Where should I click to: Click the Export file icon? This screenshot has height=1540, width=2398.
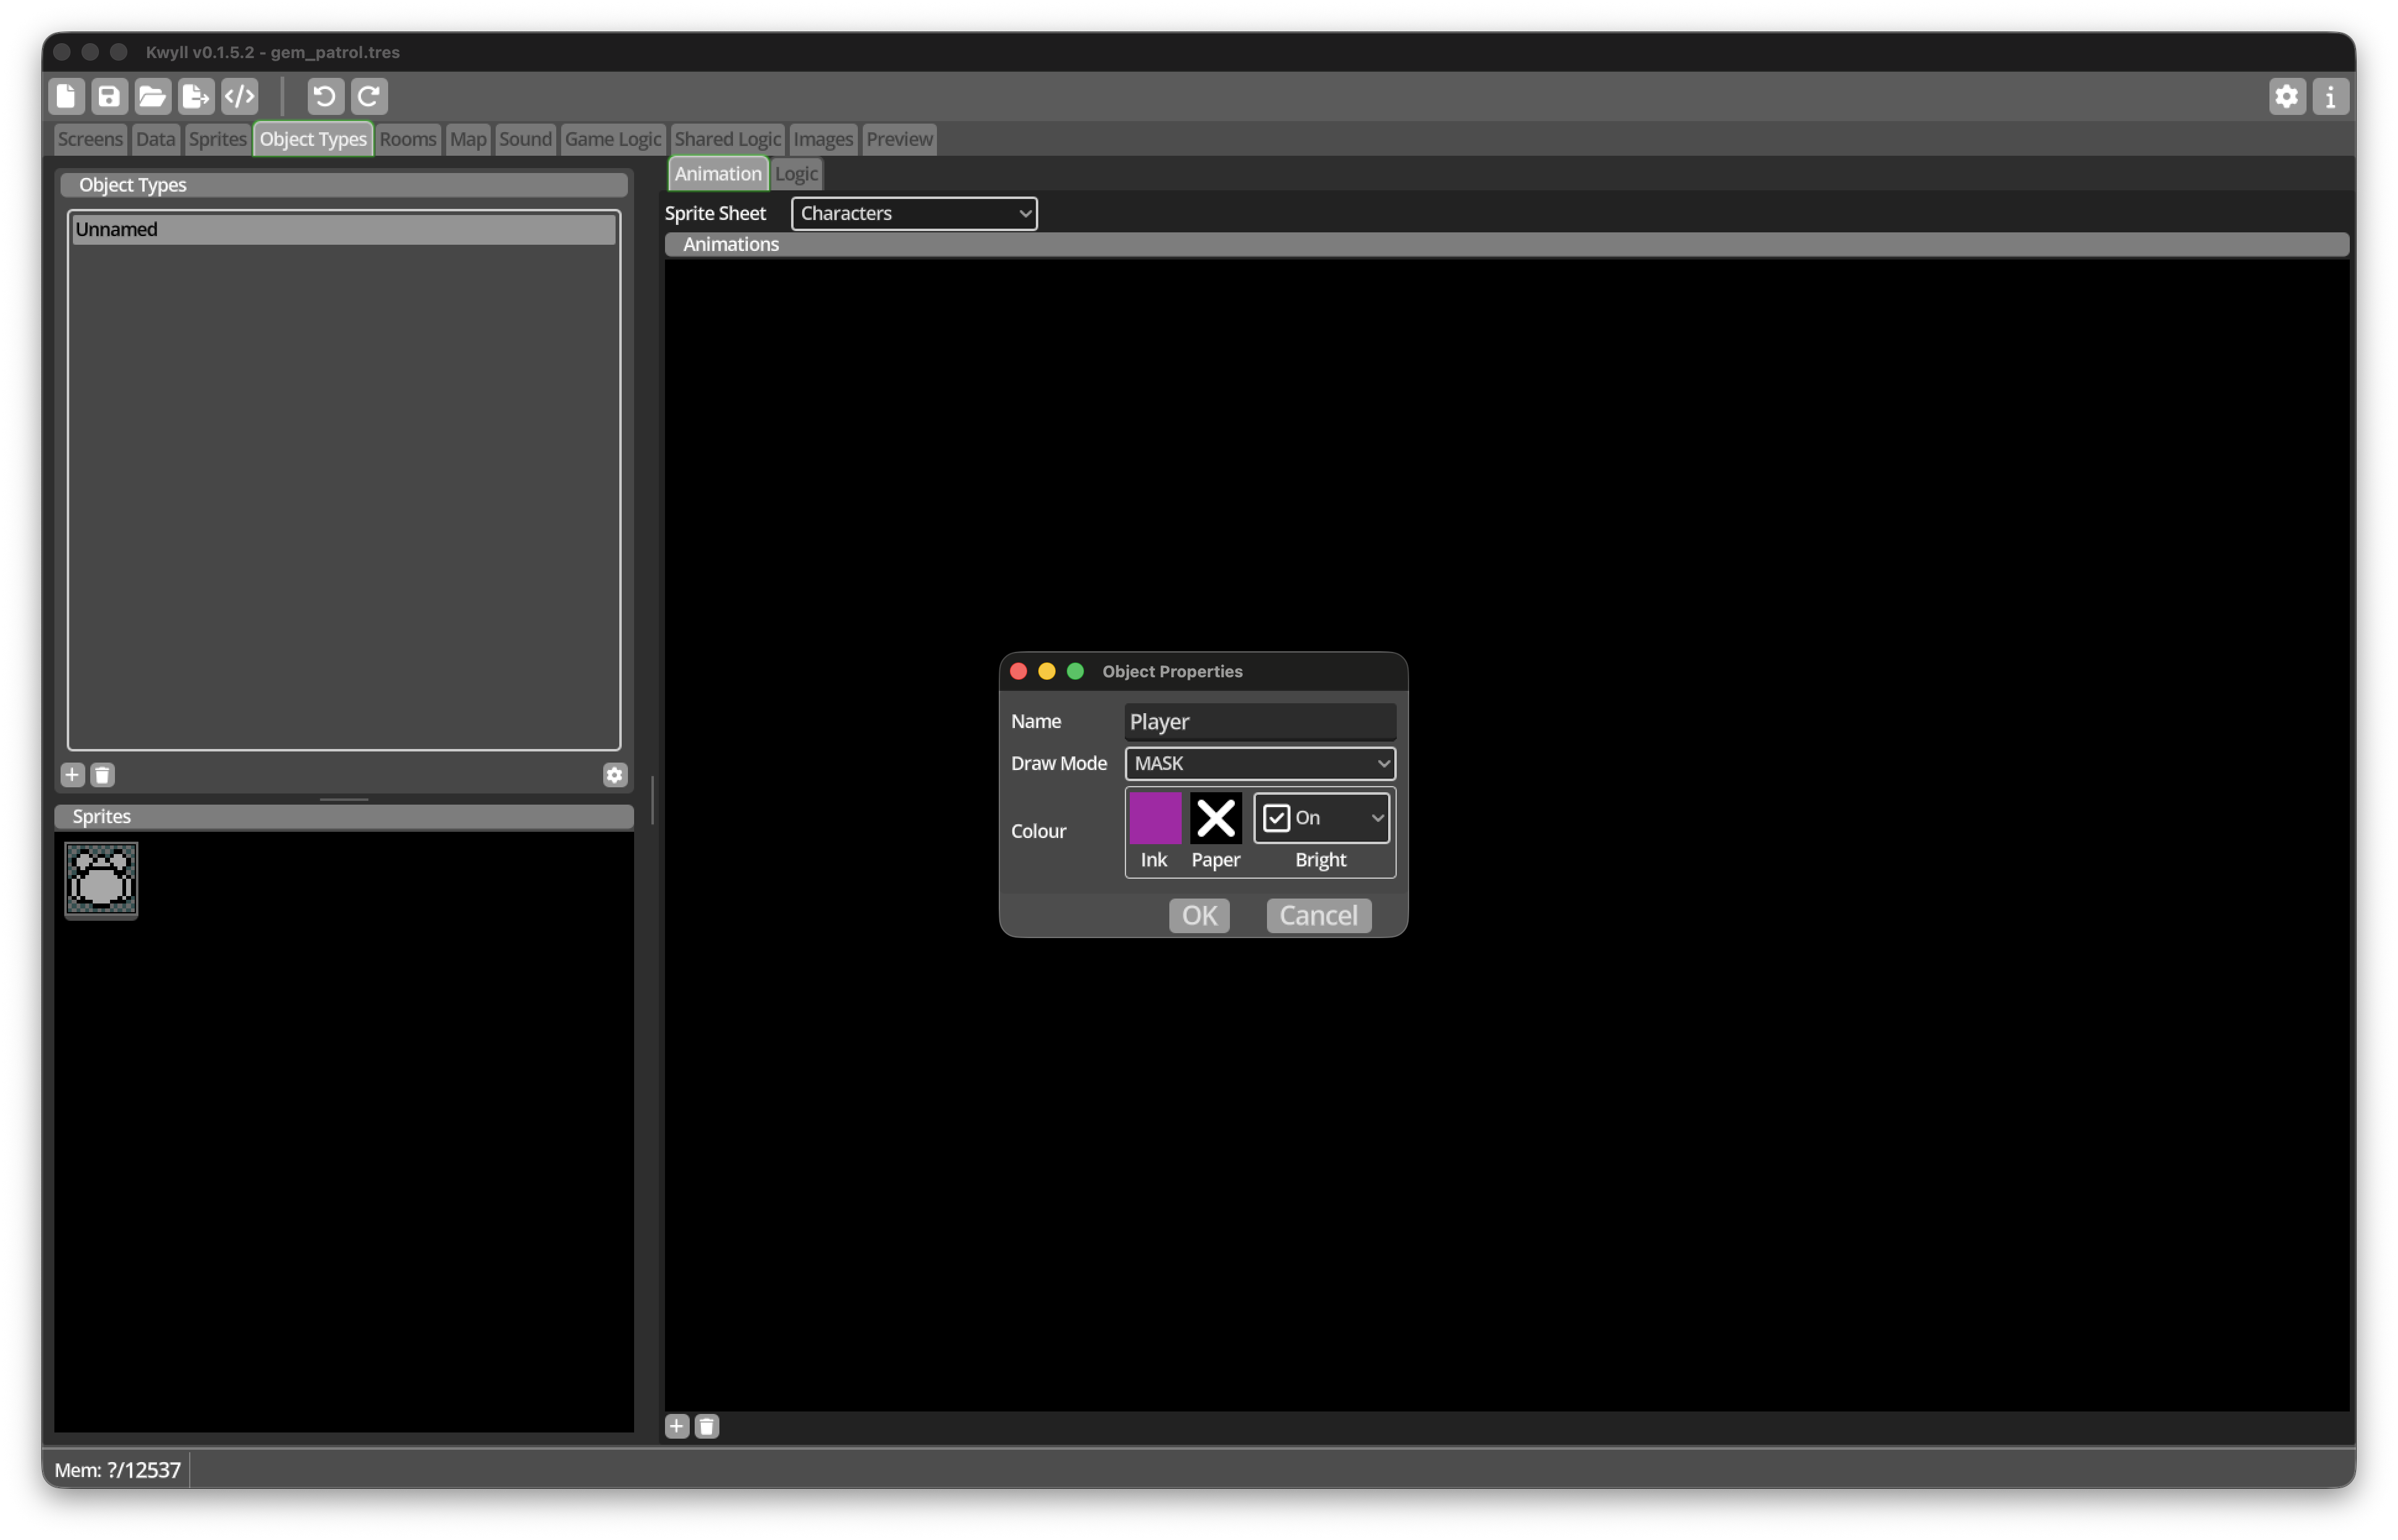[196, 96]
